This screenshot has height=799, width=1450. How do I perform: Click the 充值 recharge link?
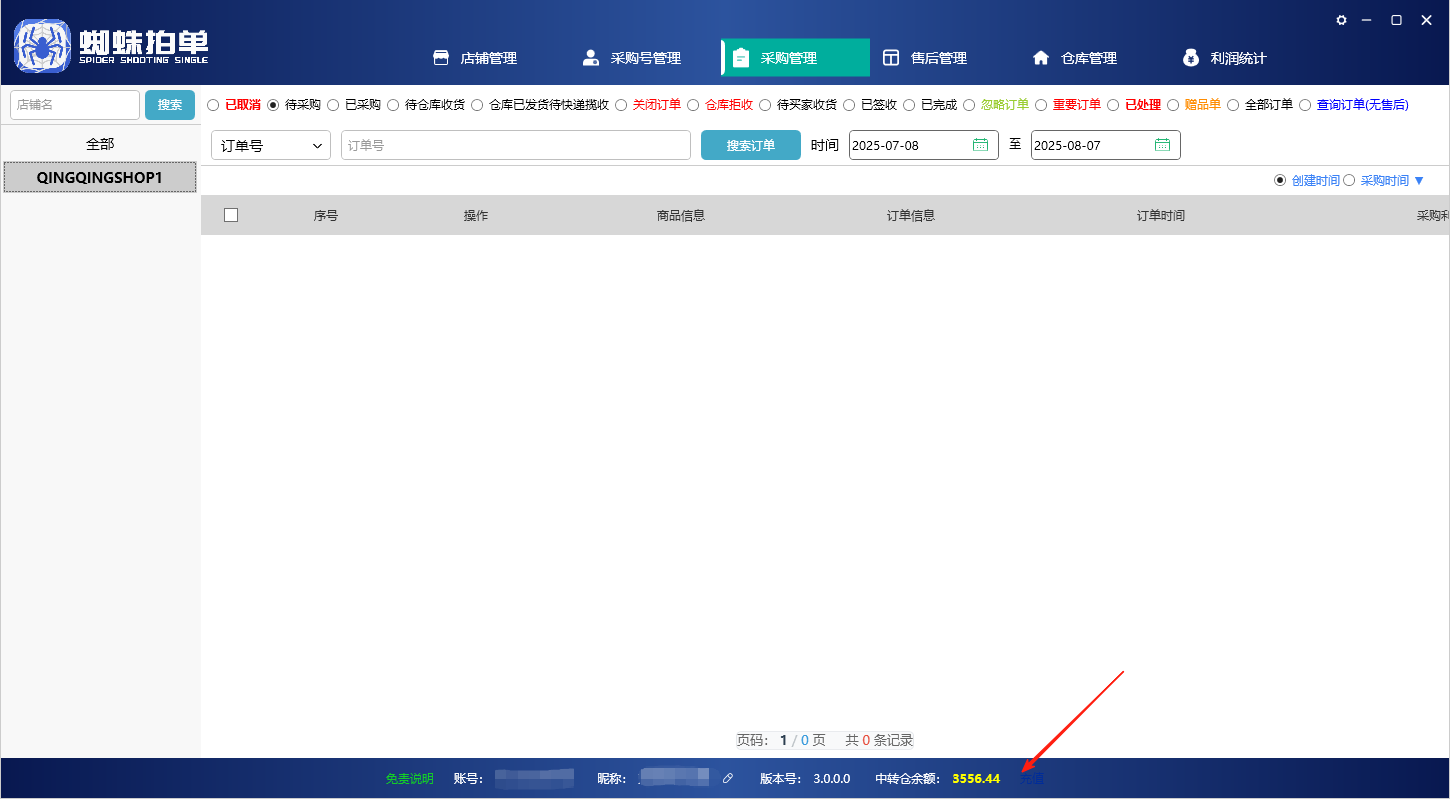coord(1031,778)
